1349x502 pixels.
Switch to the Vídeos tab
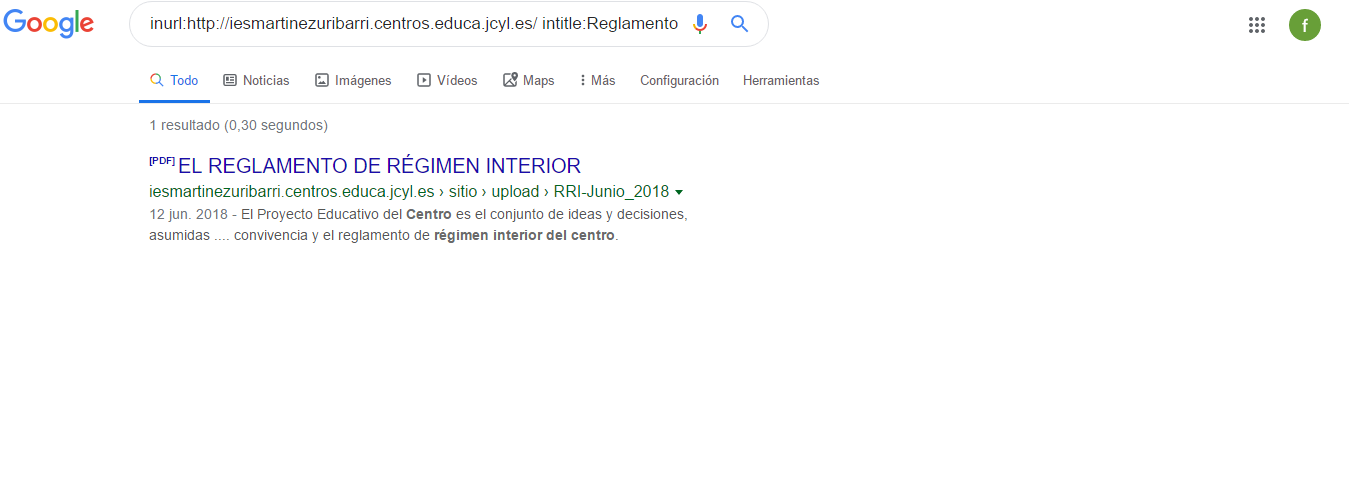click(x=447, y=81)
